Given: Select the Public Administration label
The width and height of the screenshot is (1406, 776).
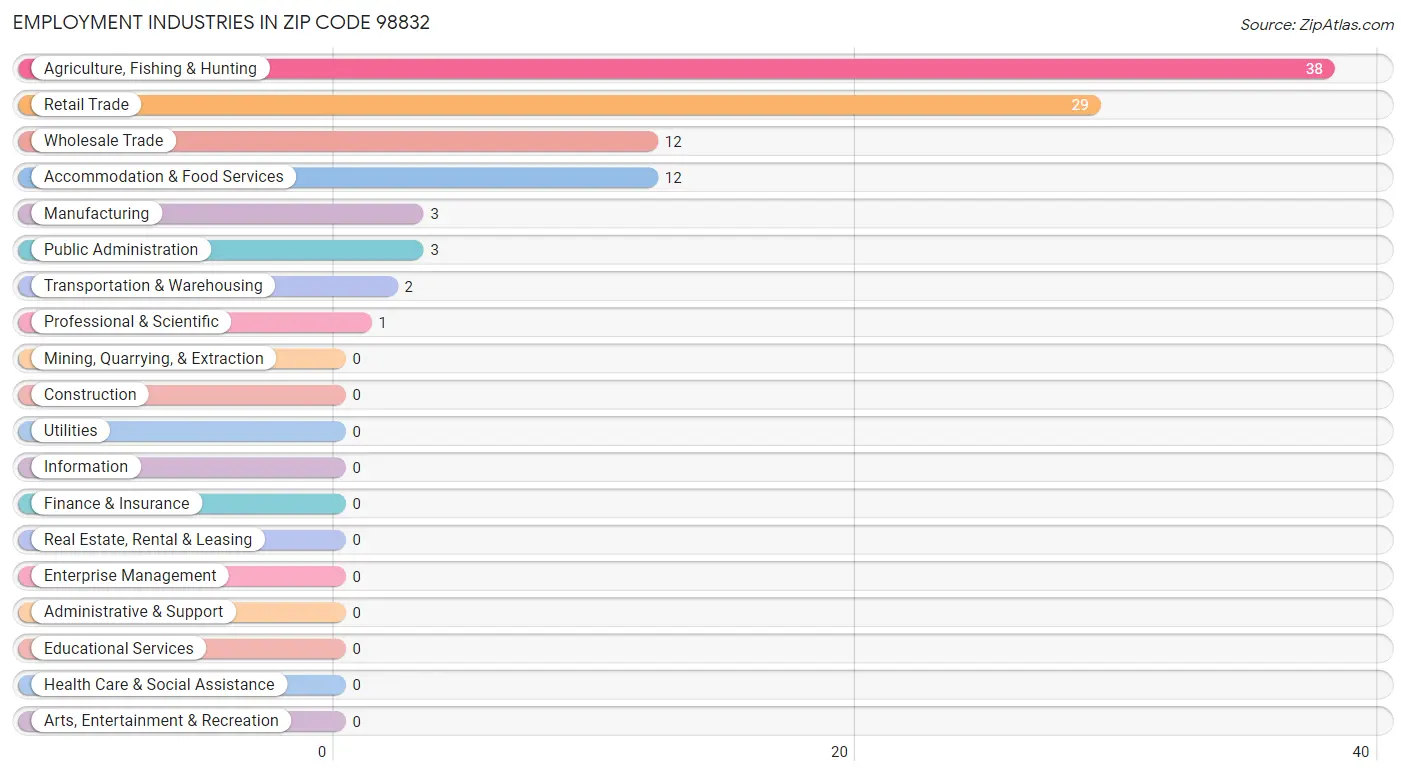Looking at the screenshot, I should coord(121,249).
